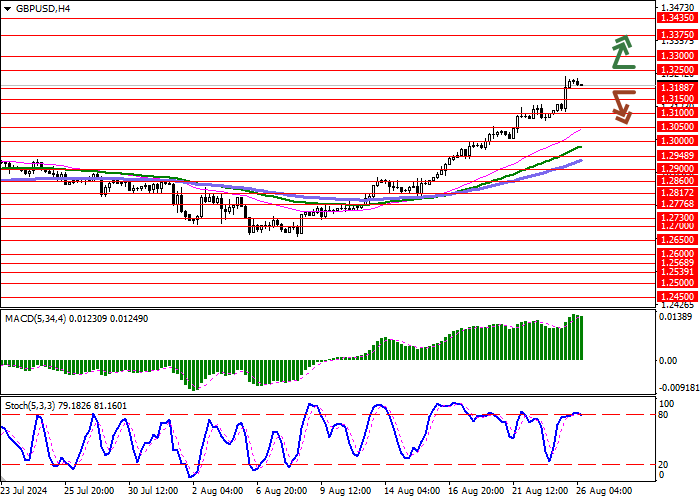Click the GBPUSD,H4 chart title

coord(43,9)
